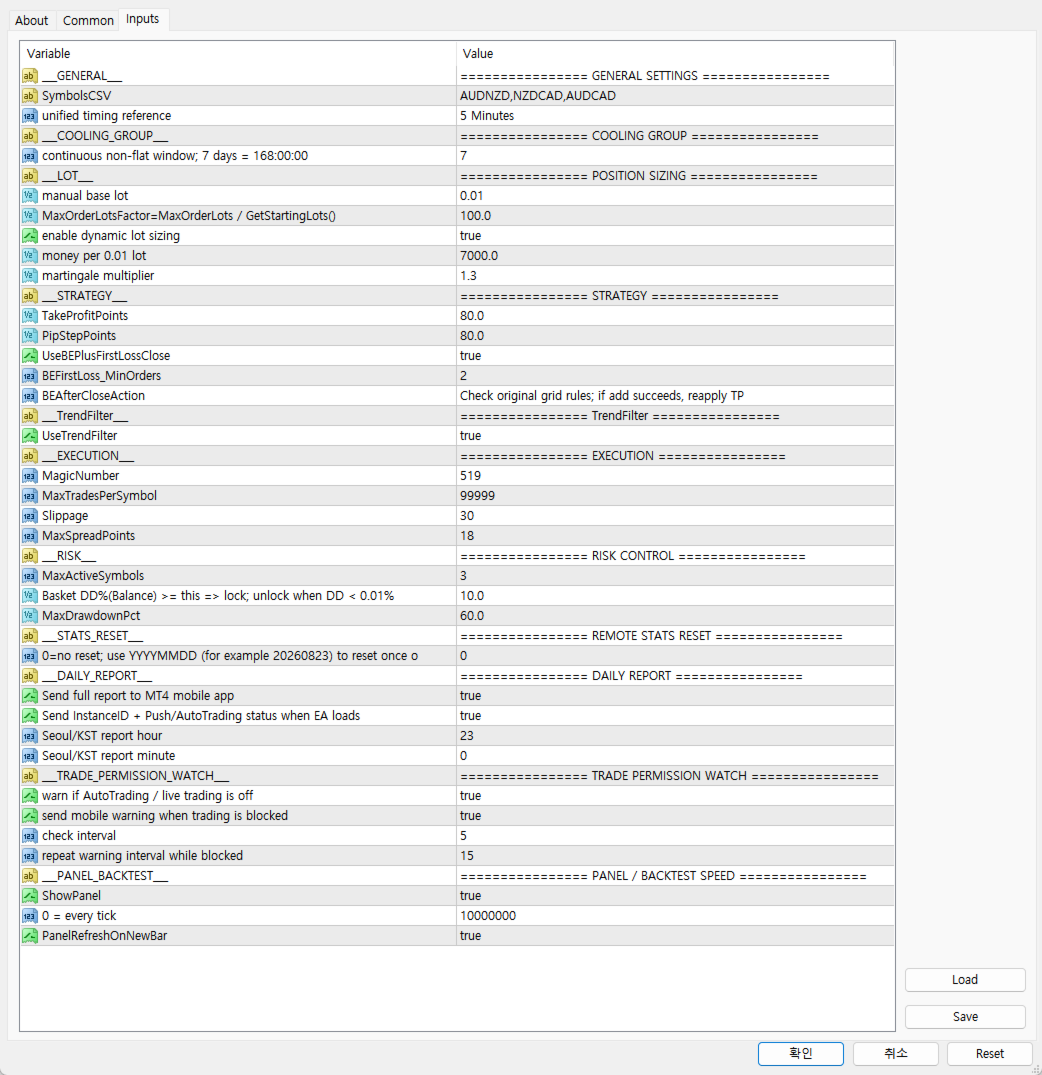Click the double icon next to TakeProfitPoints
The width and height of the screenshot is (1042, 1075).
[x=29, y=316]
